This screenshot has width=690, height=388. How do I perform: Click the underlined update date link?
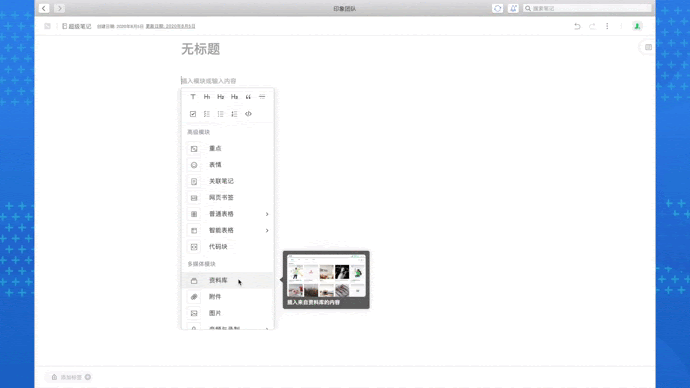(170, 26)
